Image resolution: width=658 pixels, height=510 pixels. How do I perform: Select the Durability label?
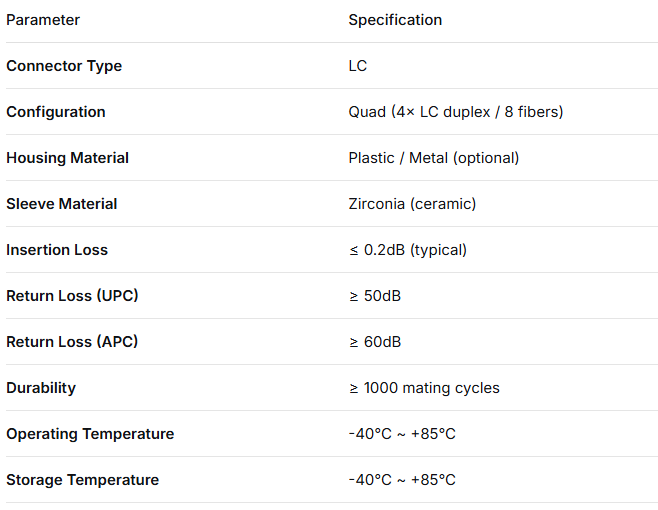pyautogui.click(x=41, y=388)
